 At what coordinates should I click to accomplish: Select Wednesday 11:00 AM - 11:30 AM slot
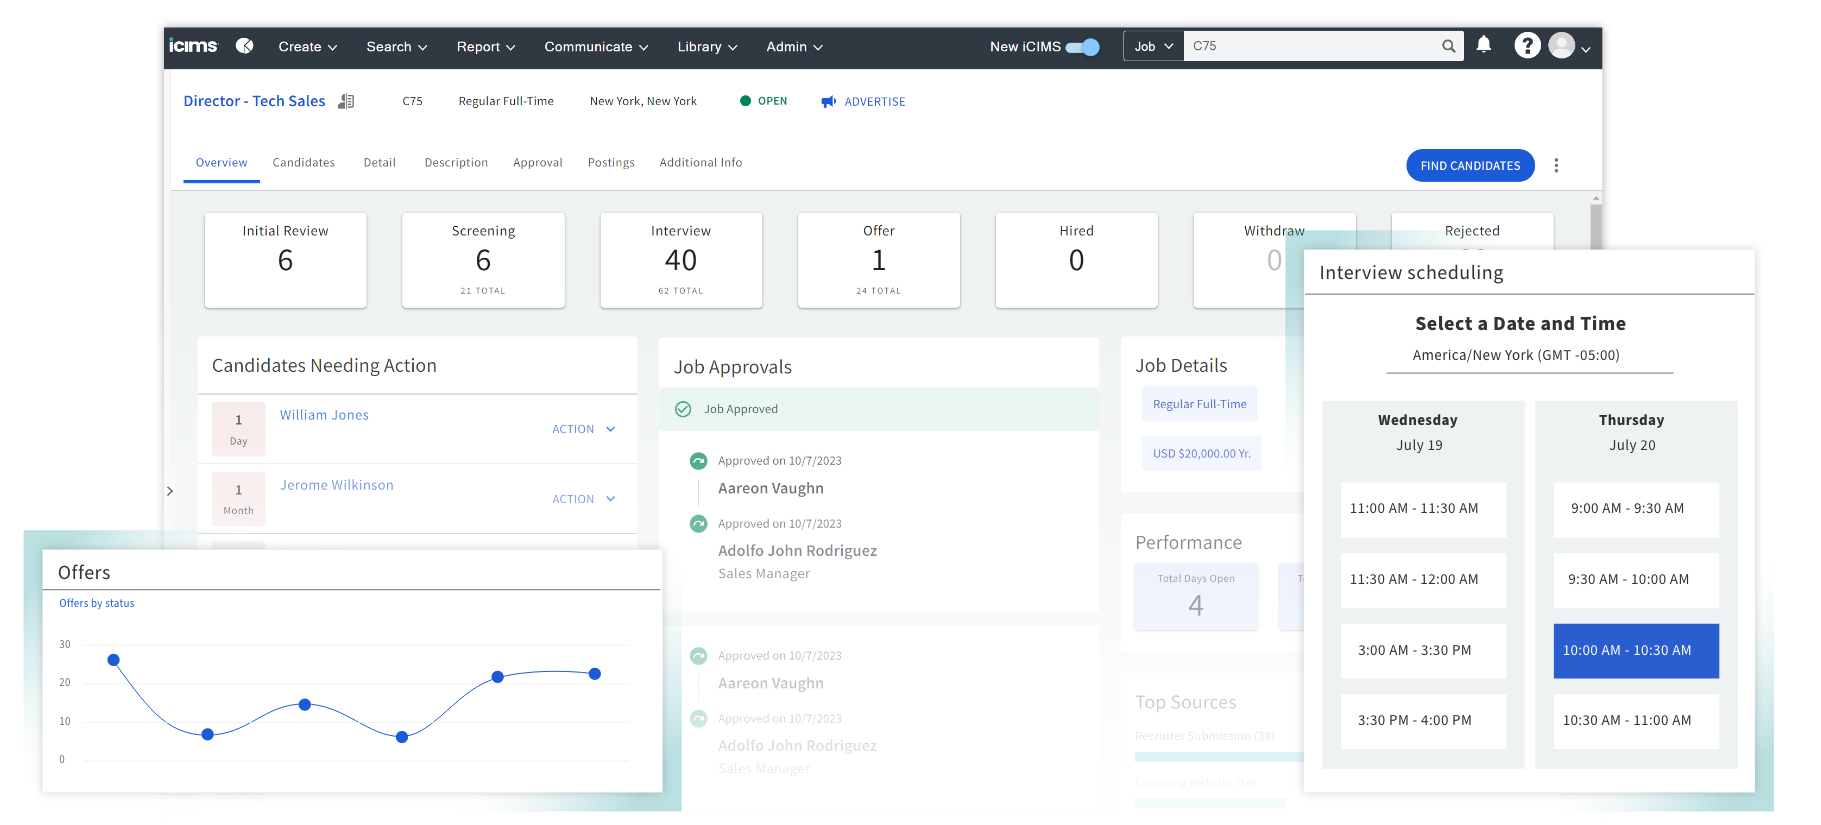pyautogui.click(x=1422, y=509)
